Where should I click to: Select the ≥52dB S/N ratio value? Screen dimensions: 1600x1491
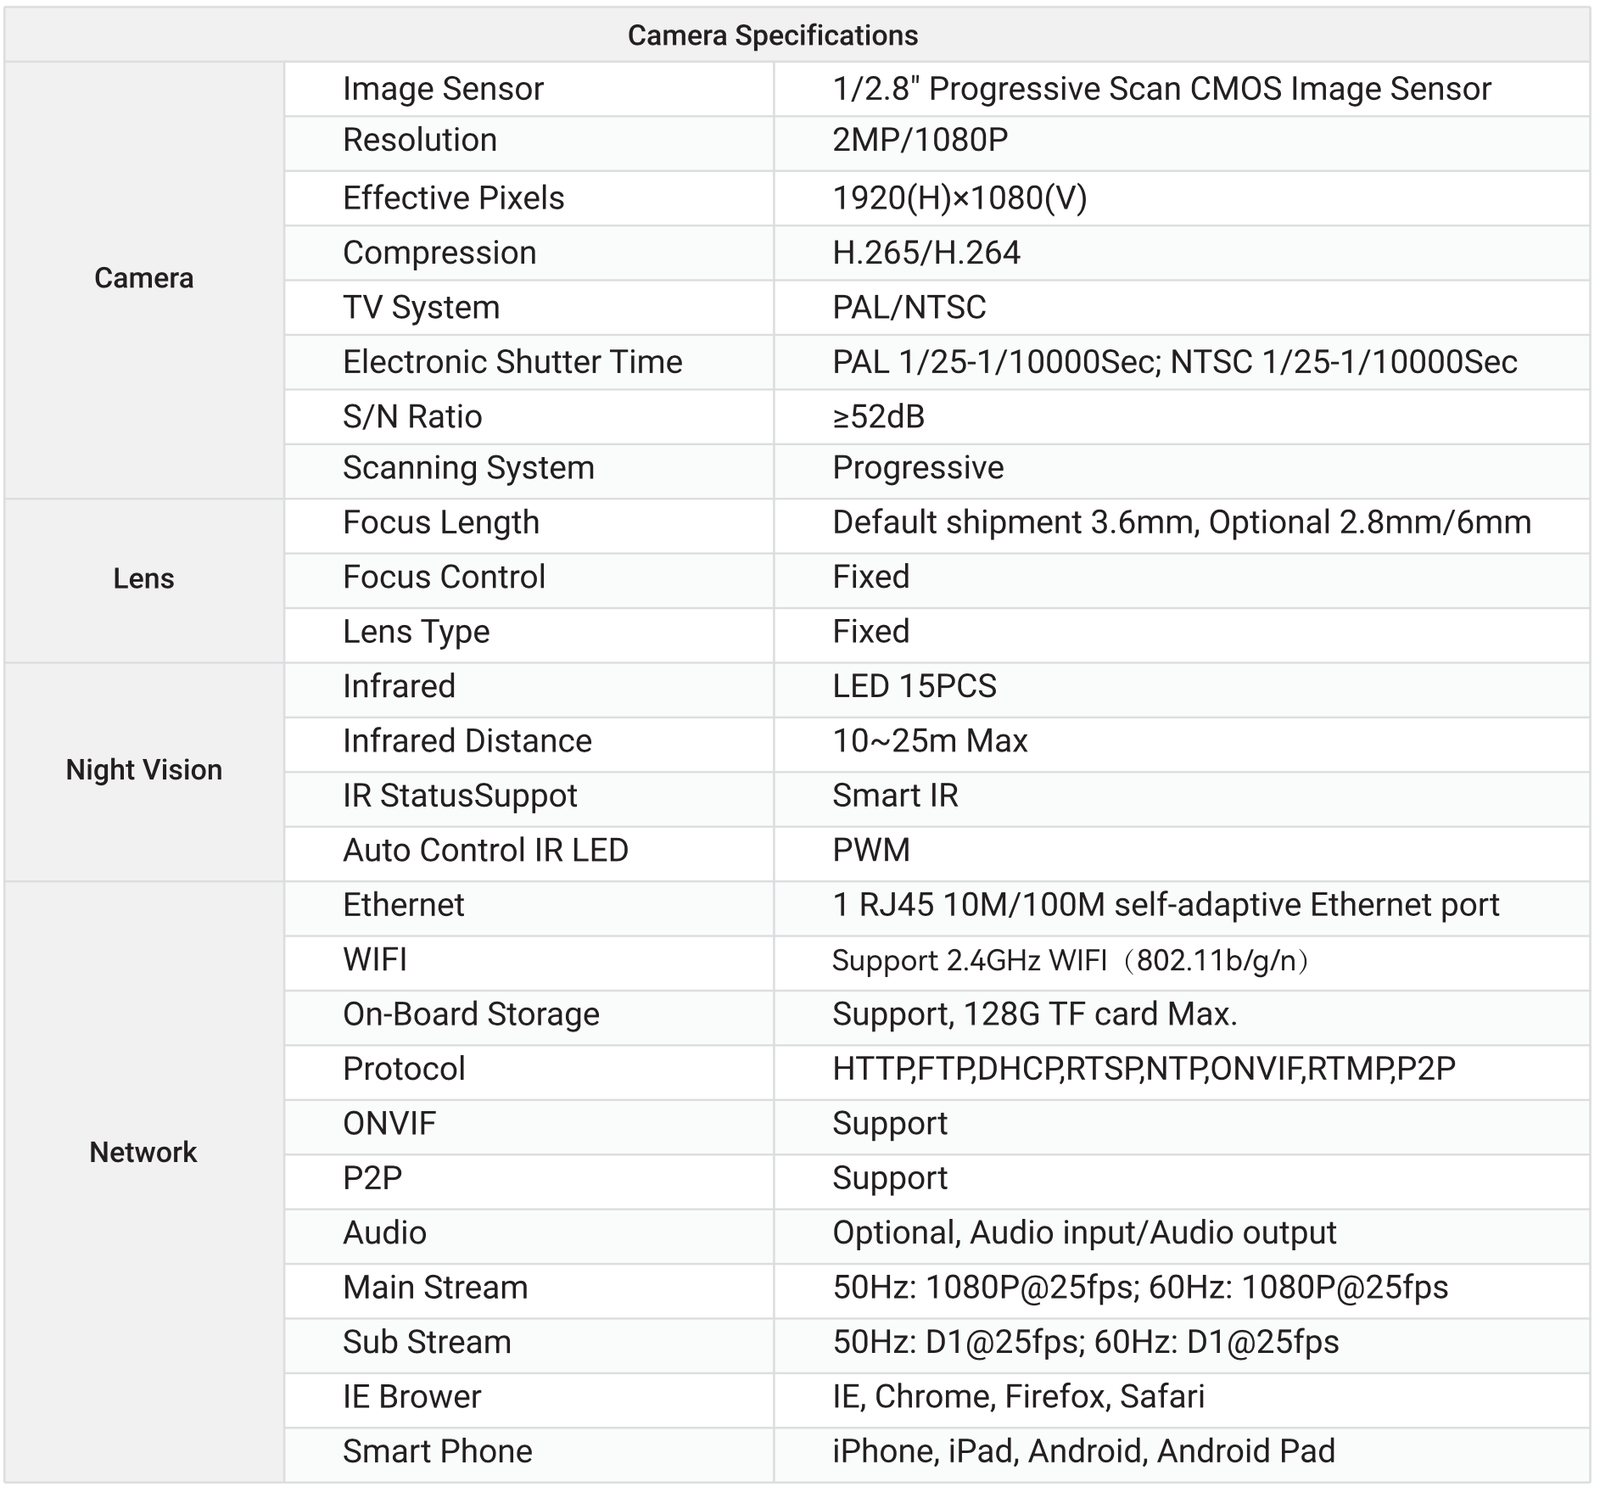tap(878, 417)
